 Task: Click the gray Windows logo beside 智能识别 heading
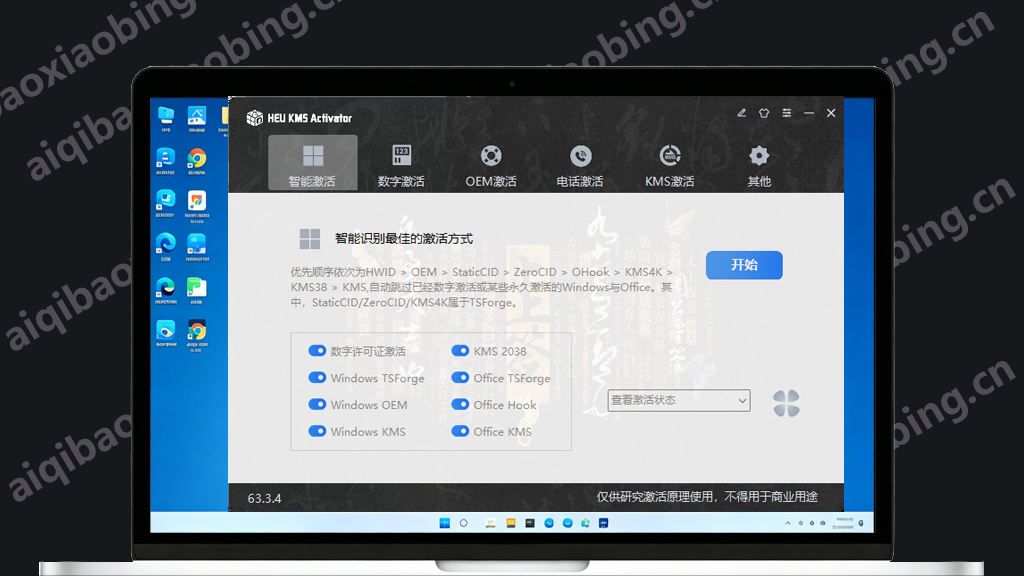point(310,238)
